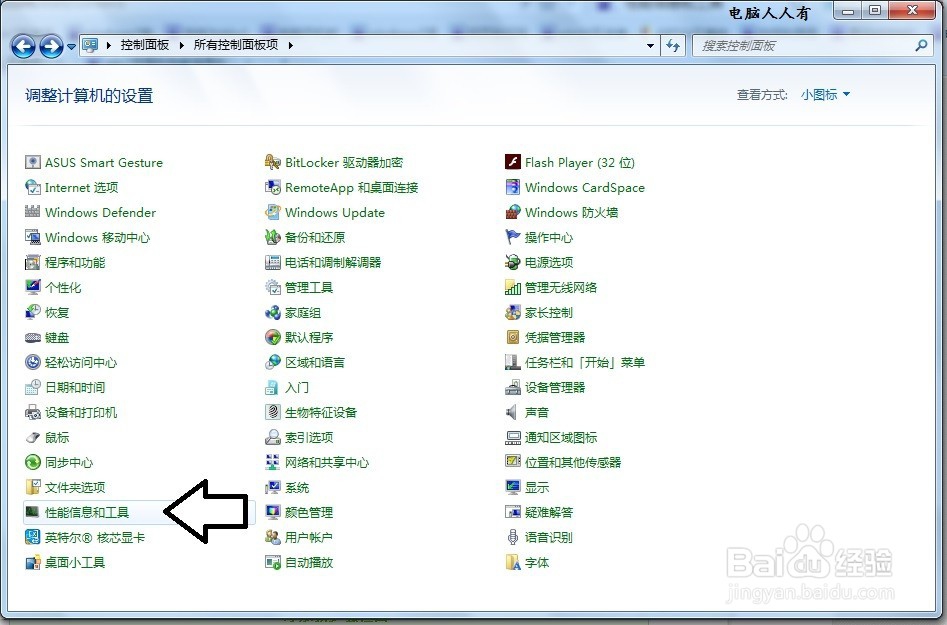Click the 管理工具 gear icon
This screenshot has width=947, height=625.
click(x=273, y=287)
